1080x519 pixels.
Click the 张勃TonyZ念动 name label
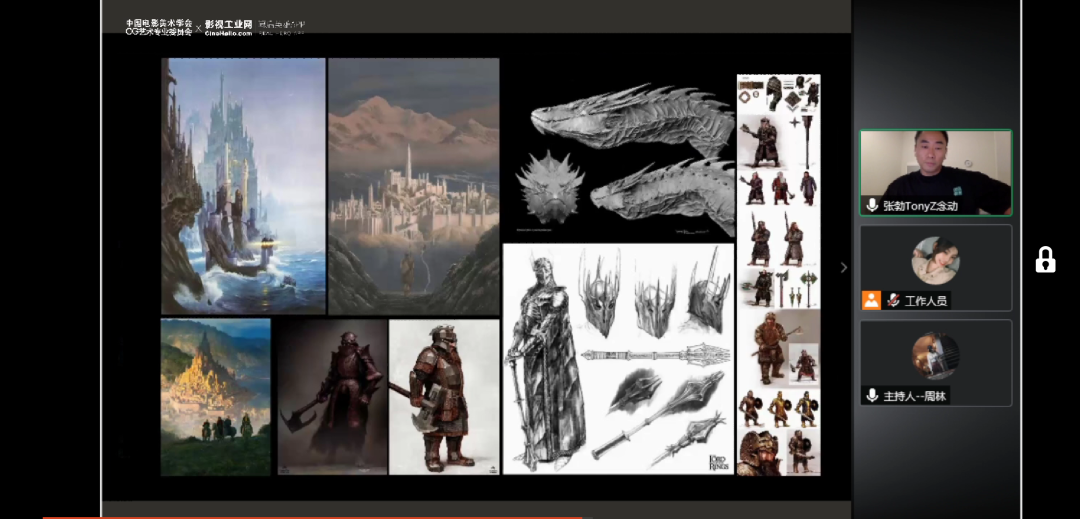920,206
